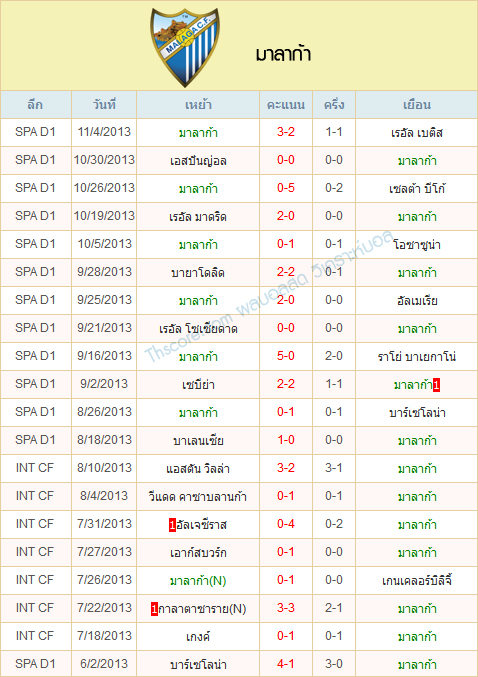Open away team เรอัล เบติส

click(x=417, y=133)
